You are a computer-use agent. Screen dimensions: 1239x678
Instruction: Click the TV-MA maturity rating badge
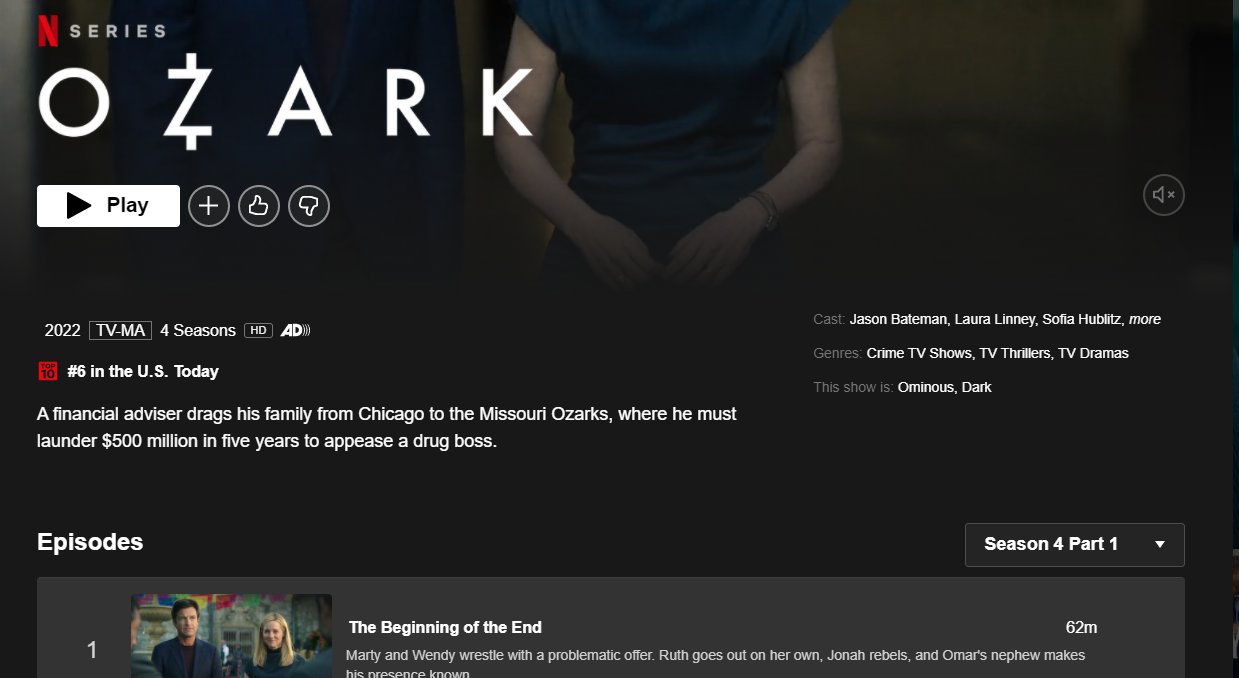(120, 330)
